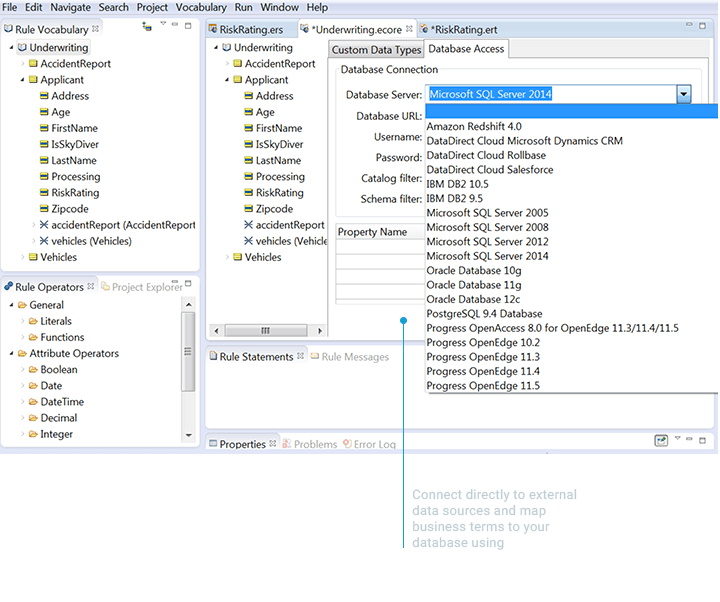Open the Vocabulary menu
The width and height of the screenshot is (720, 602).
tap(201, 7)
